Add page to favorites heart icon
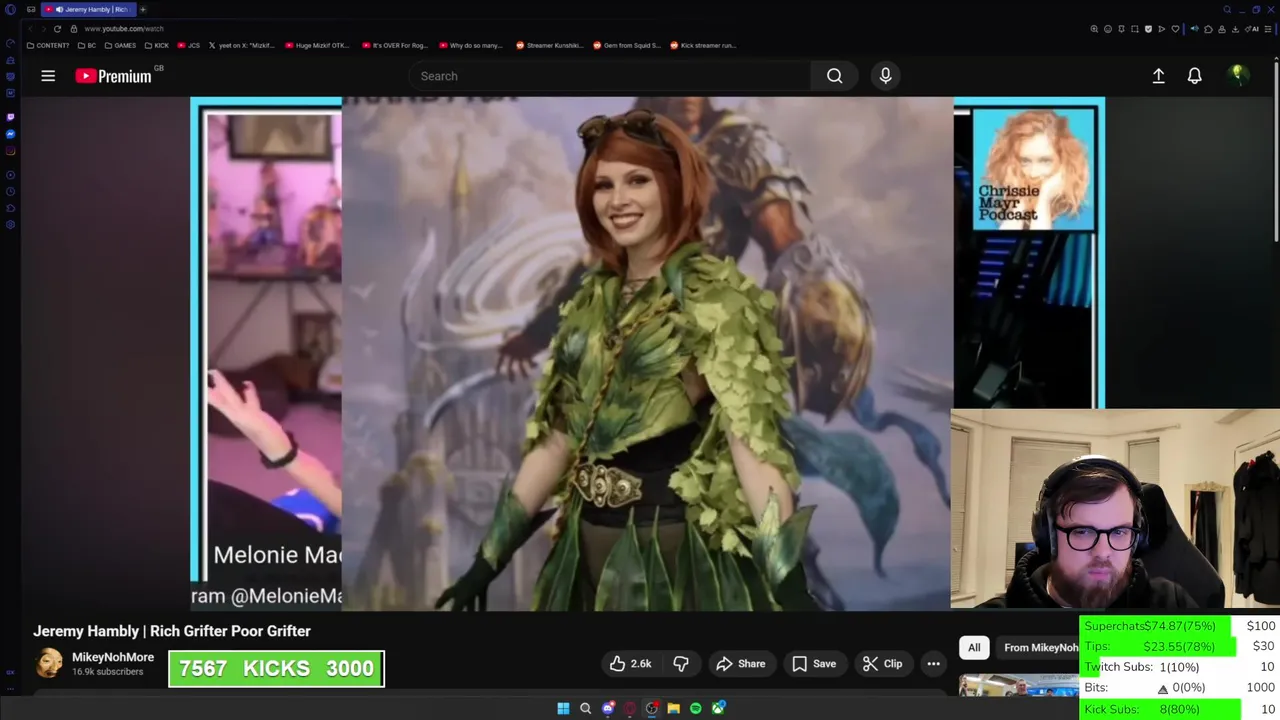 point(1175,29)
